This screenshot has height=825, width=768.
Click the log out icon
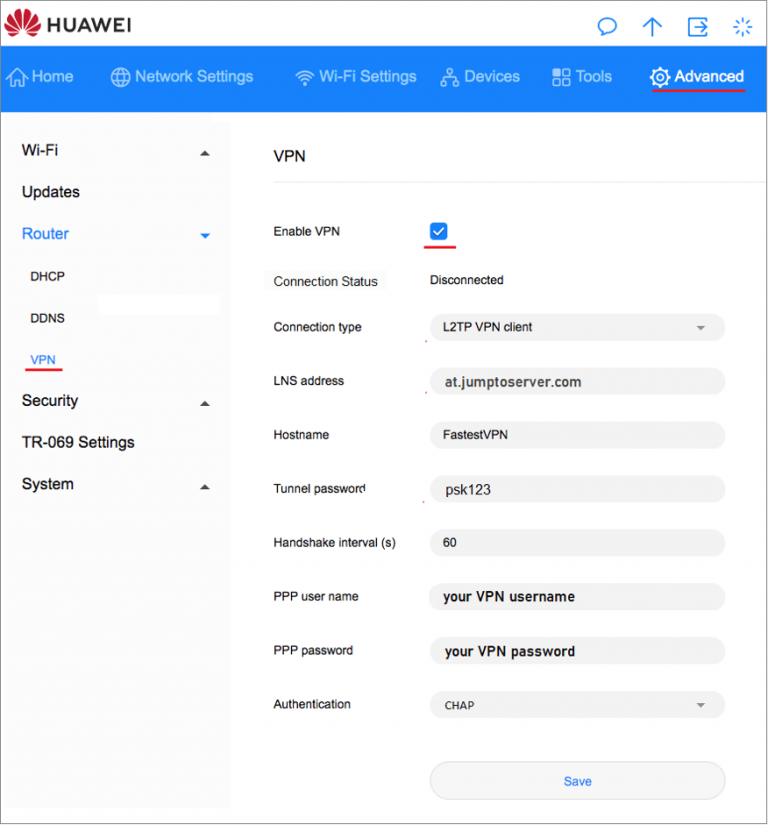[697, 27]
